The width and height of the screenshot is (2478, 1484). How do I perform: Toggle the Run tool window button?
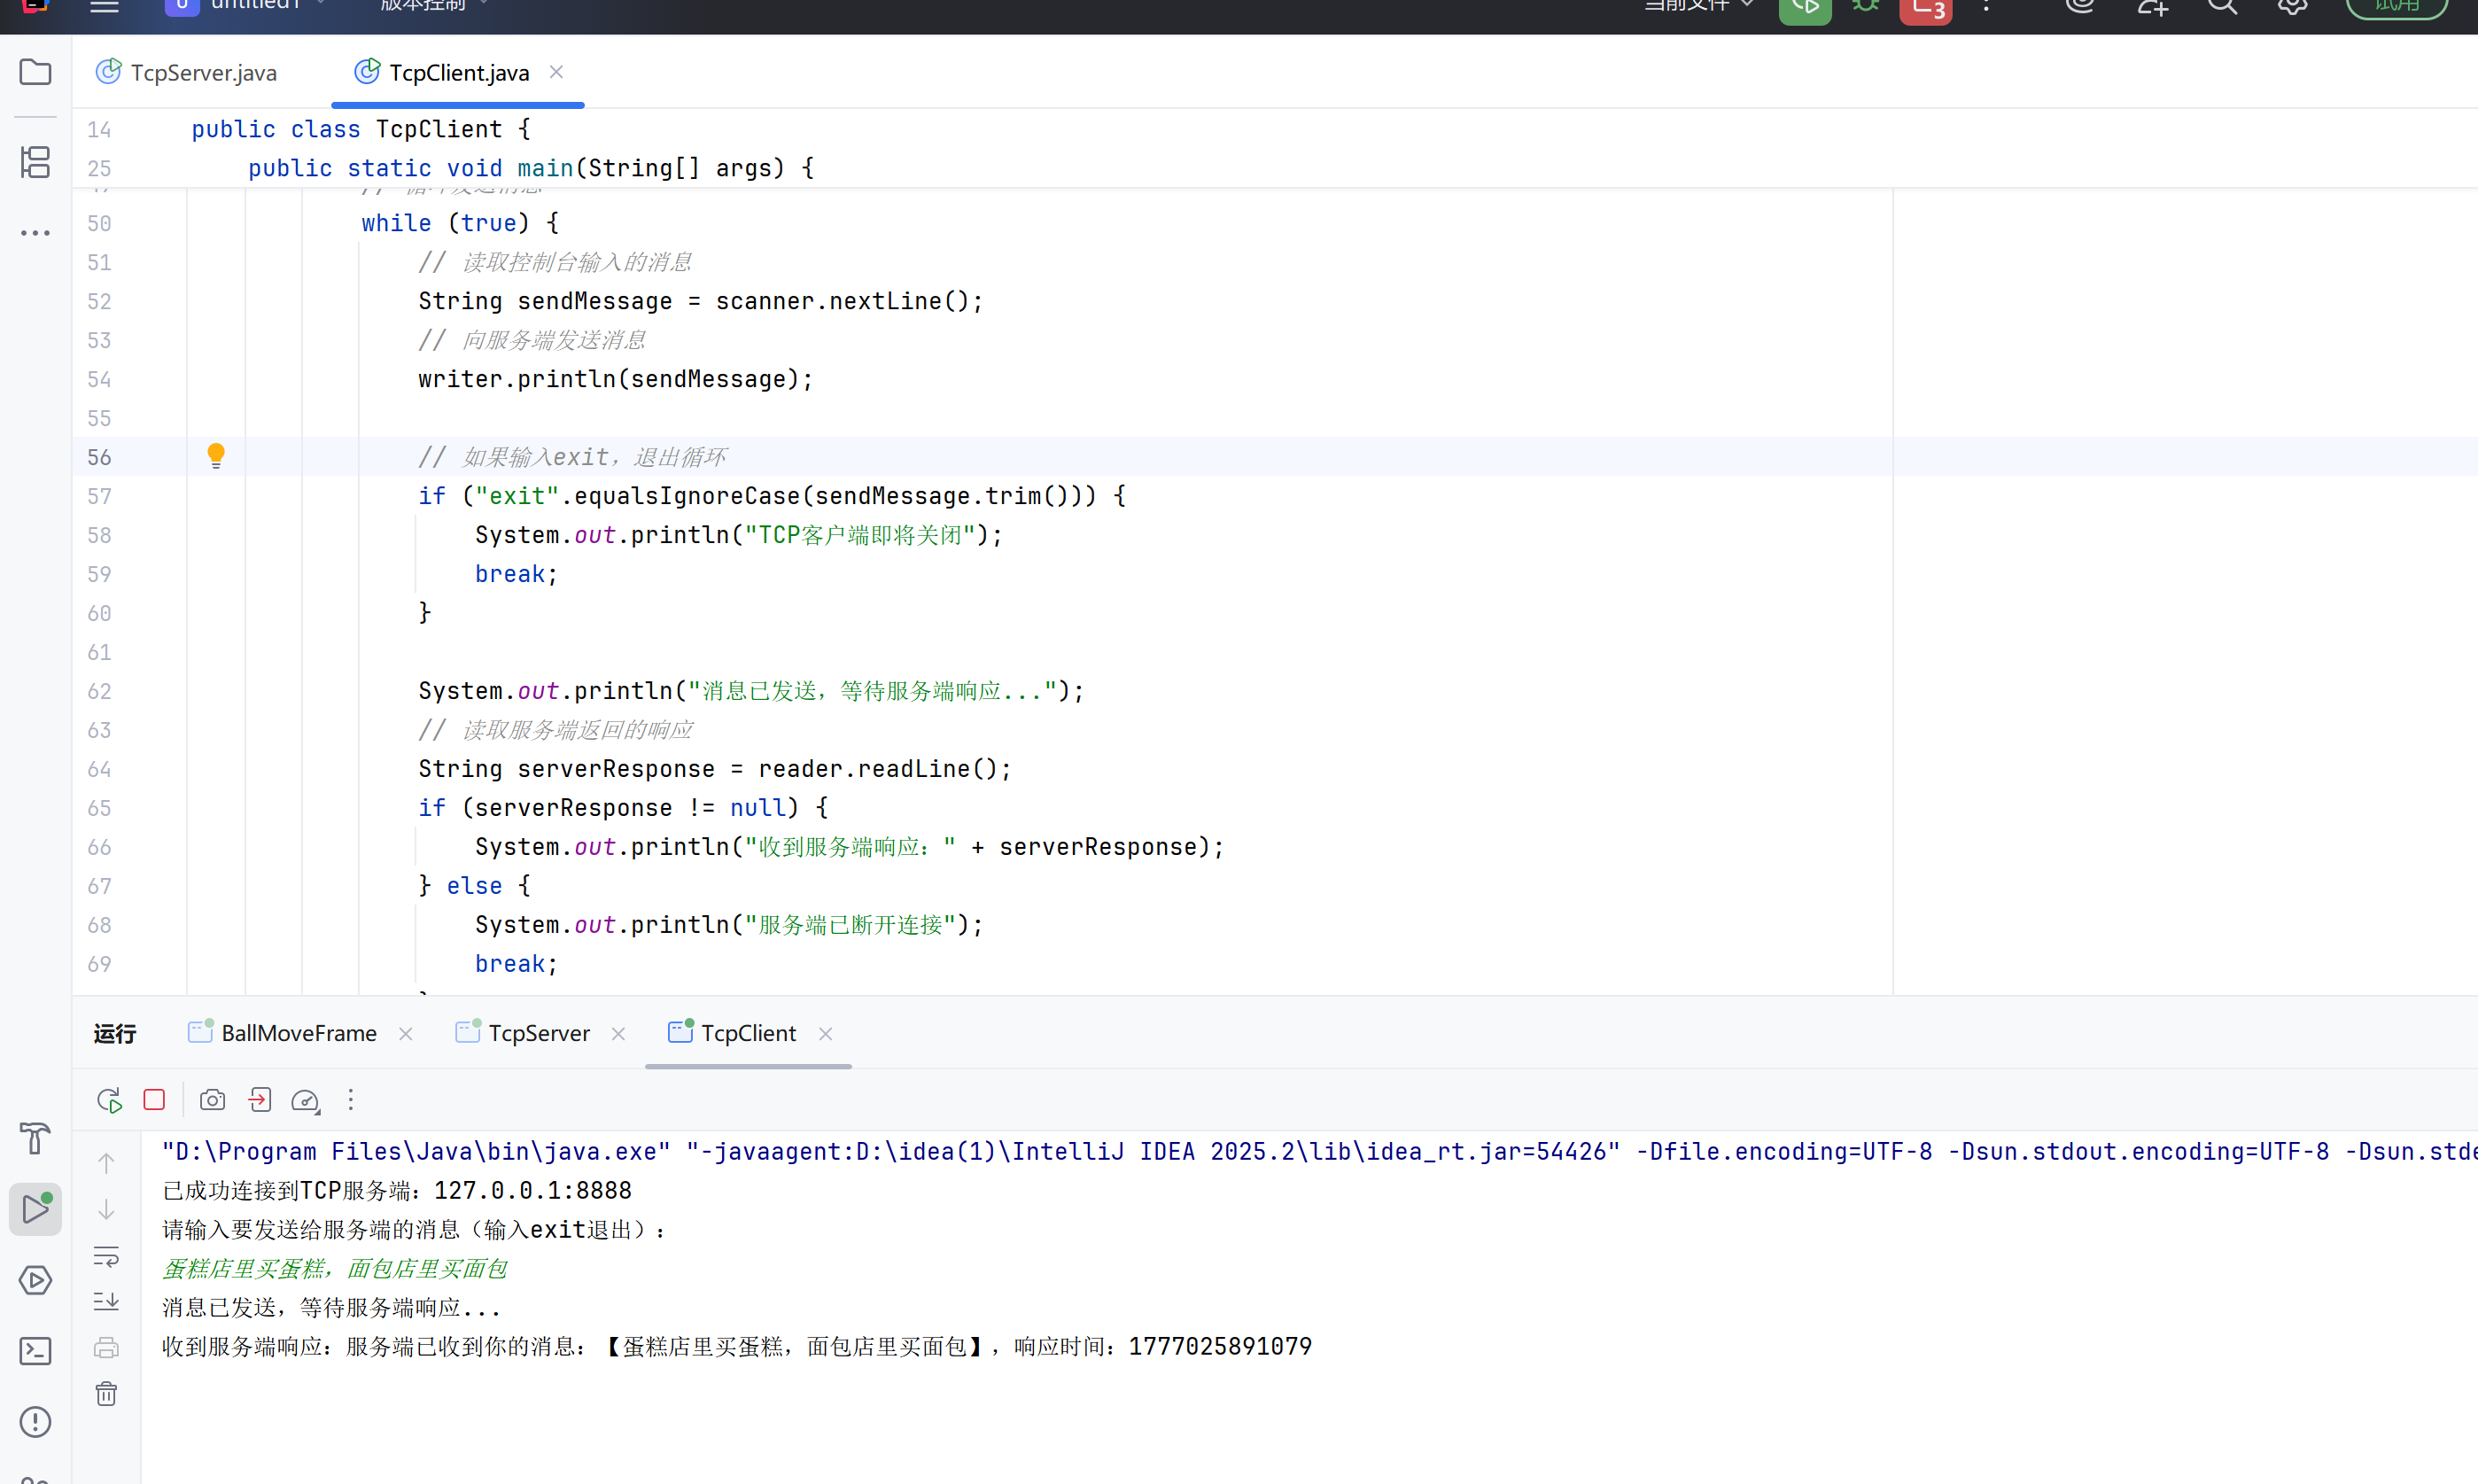point(35,1209)
